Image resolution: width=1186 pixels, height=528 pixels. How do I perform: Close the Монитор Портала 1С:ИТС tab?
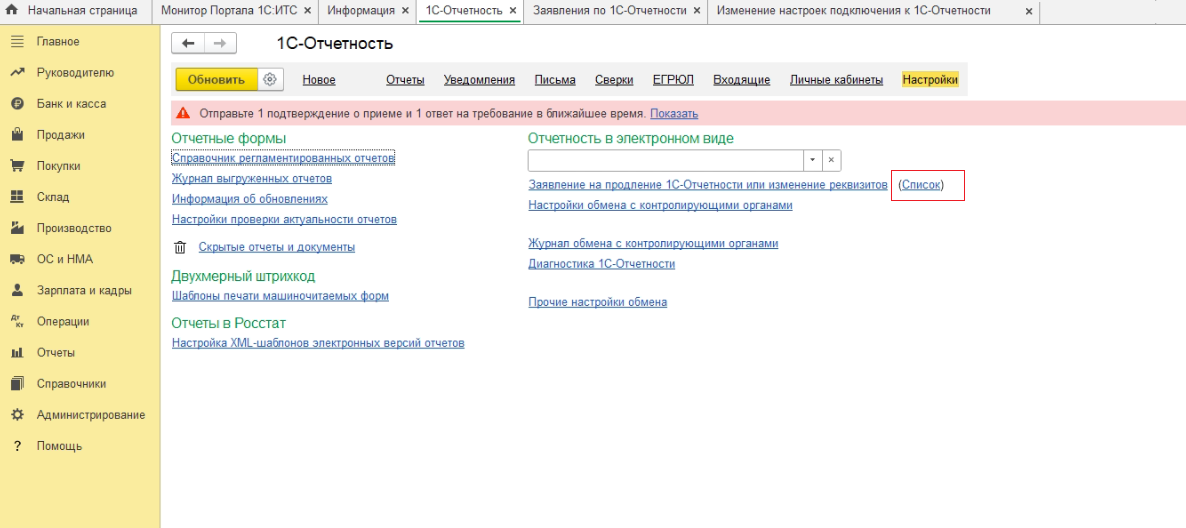307,11
